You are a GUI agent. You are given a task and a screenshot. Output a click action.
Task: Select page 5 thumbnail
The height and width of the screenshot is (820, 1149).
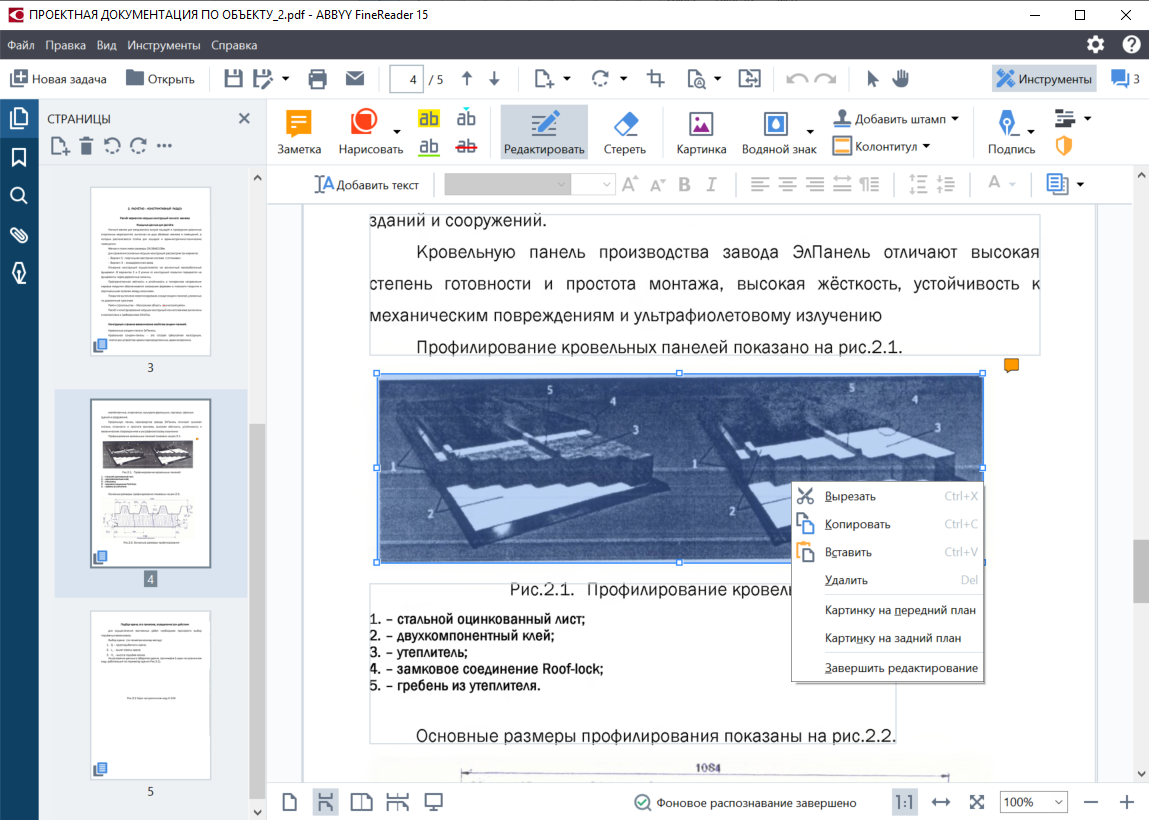pos(150,695)
